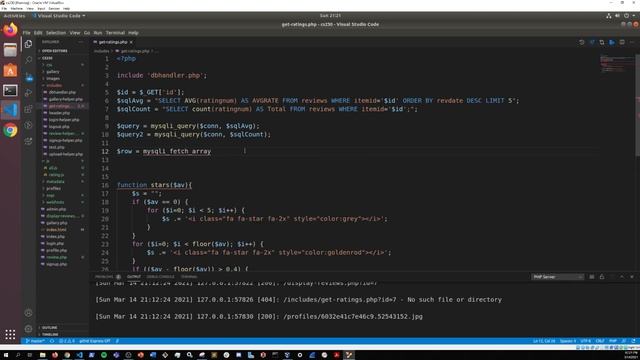Open Files manager from the Ubuntu dock
The height and width of the screenshot is (360, 640).
(10, 50)
